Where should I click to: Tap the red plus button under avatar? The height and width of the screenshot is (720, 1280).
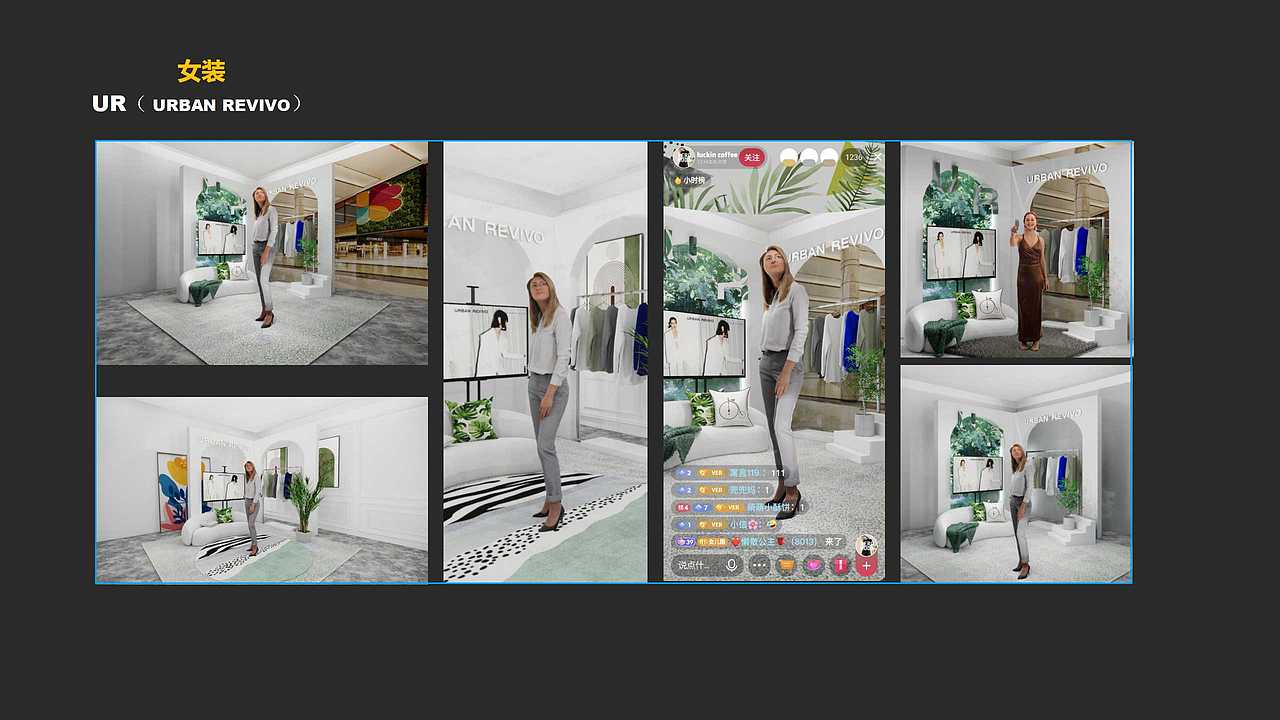pyautogui.click(x=866, y=566)
